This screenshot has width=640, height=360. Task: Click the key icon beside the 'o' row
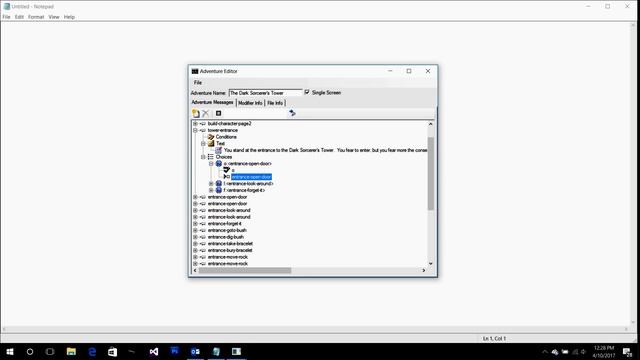tap(227, 170)
